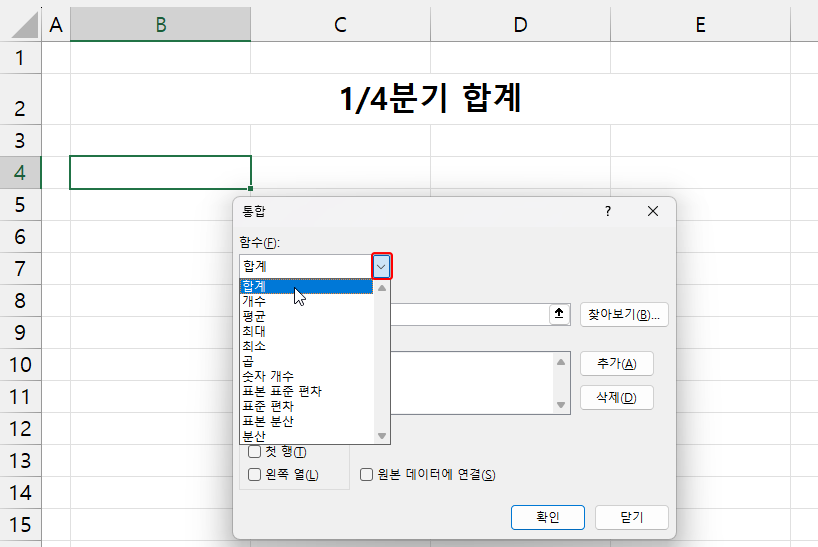Select column A header
Image resolution: width=818 pixels, height=547 pixels.
coord(56,25)
